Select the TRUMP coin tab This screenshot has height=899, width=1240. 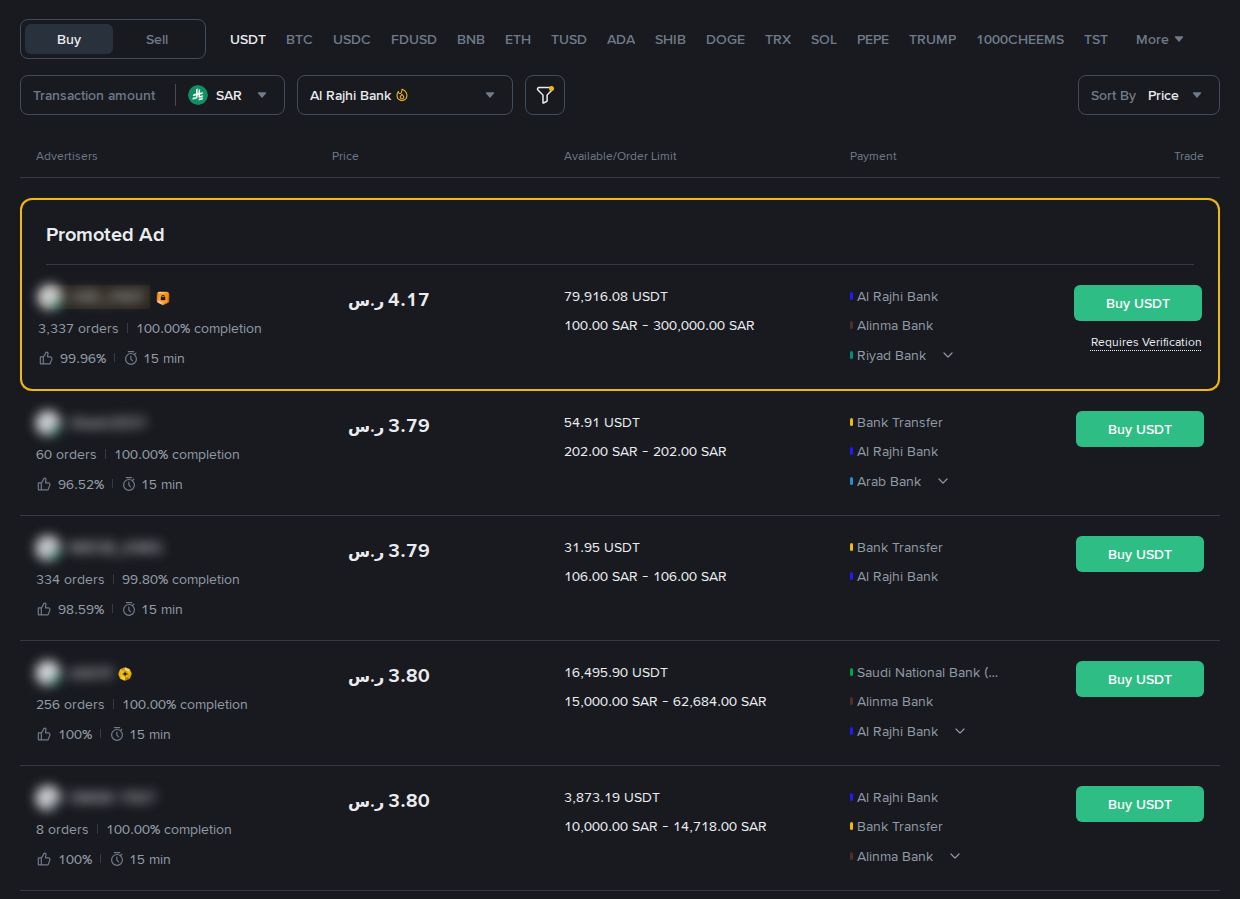coord(933,39)
